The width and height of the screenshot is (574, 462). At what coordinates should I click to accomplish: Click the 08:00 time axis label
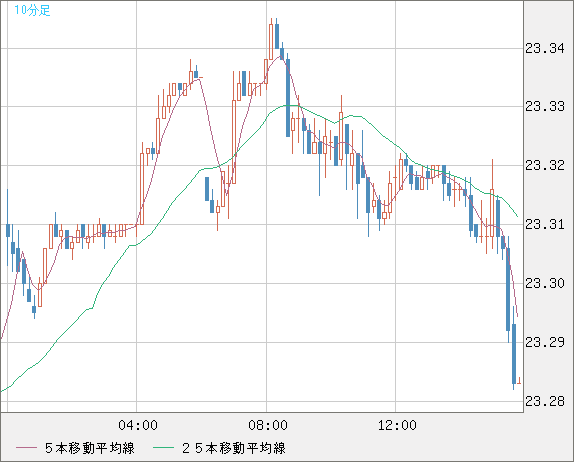click(268, 425)
